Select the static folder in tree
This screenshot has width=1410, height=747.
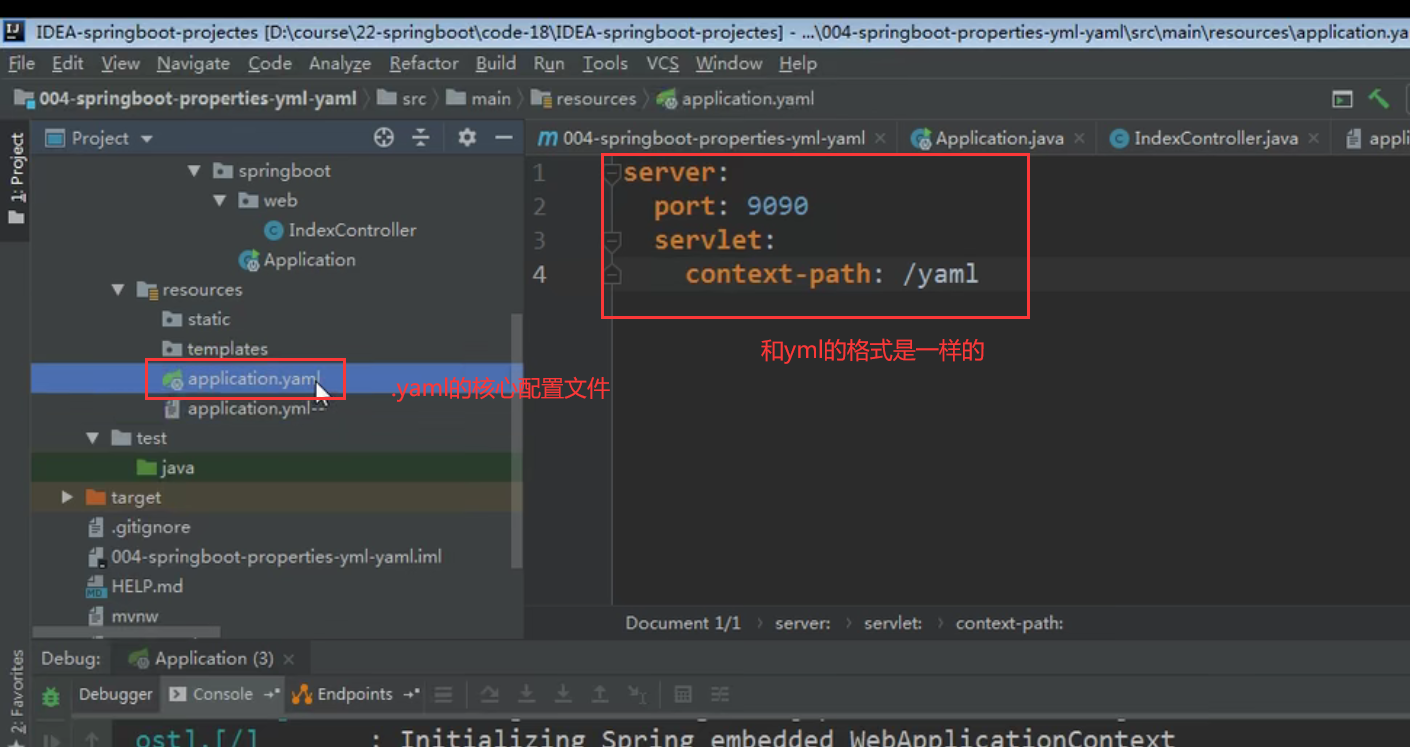197,319
